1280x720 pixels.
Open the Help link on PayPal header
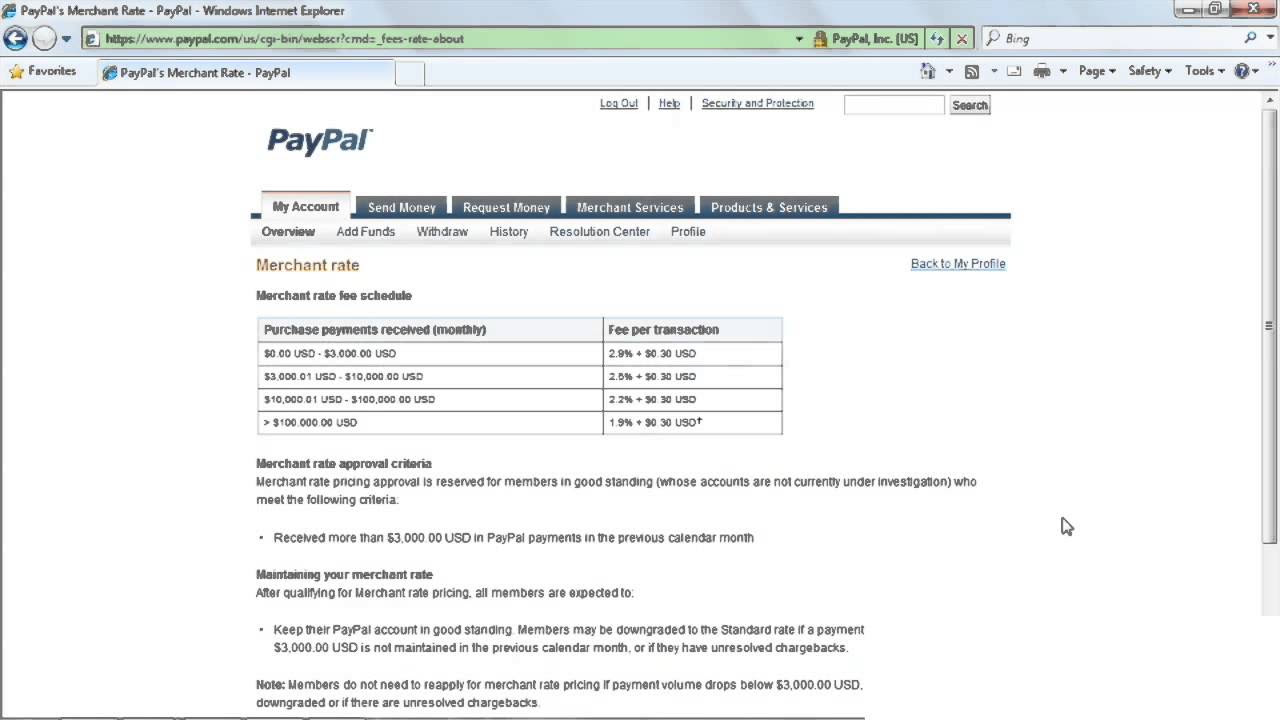[669, 104]
